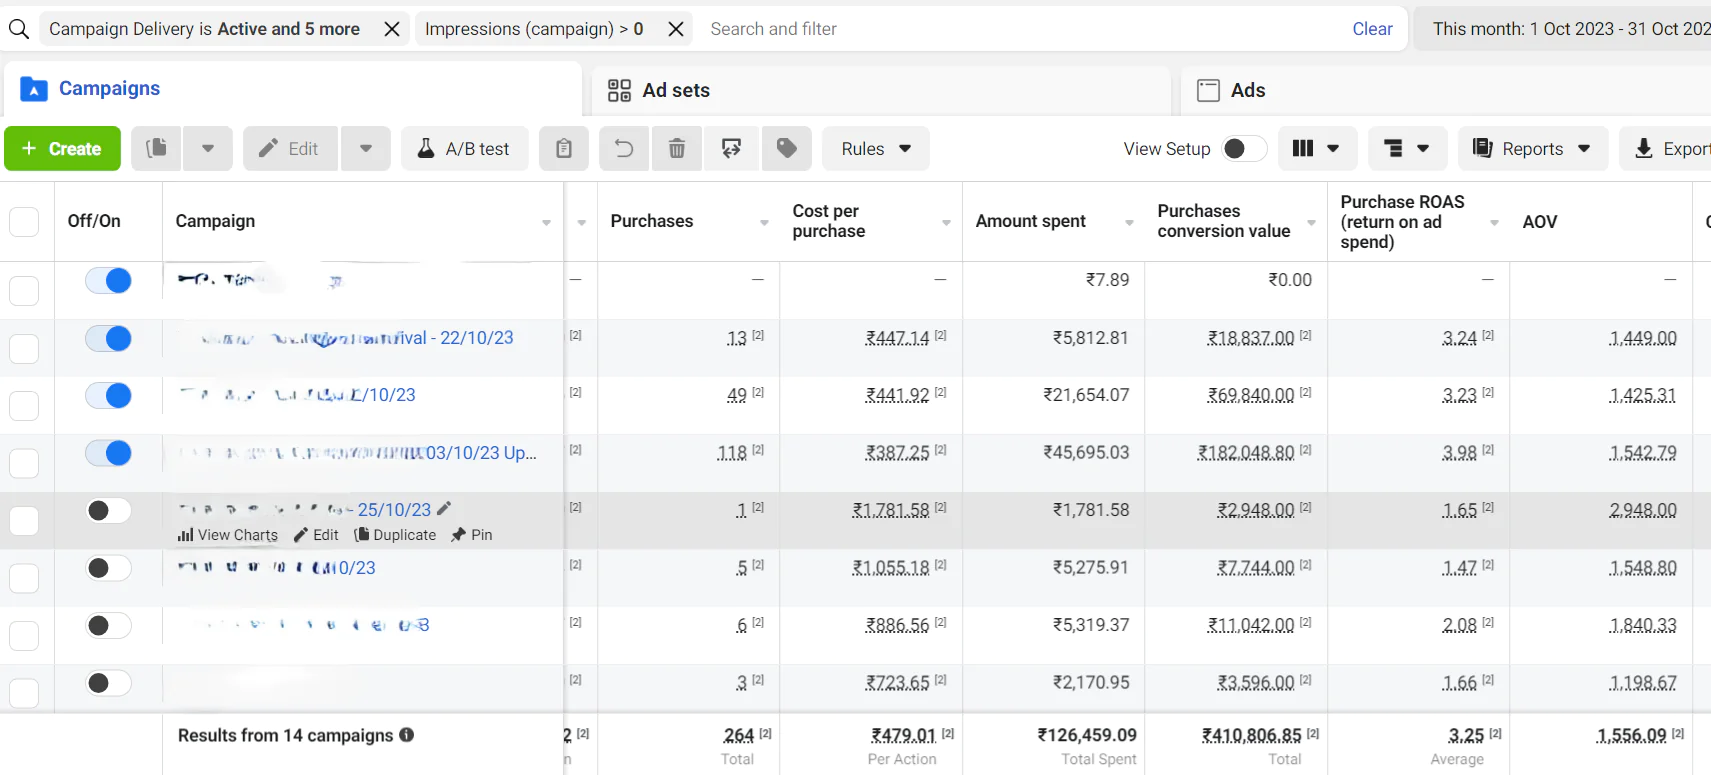Open the Rules dropdown

(x=876, y=148)
